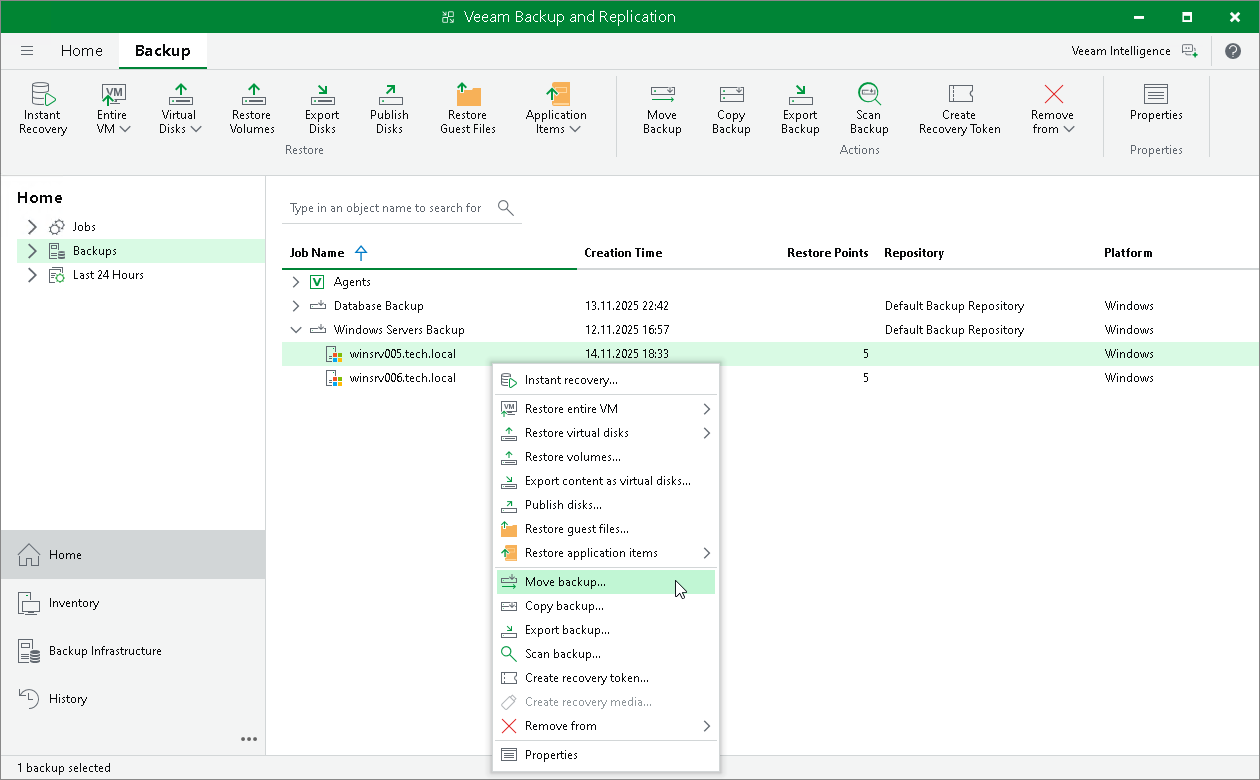Choose Scan backup... from context menu

[x=606, y=654]
